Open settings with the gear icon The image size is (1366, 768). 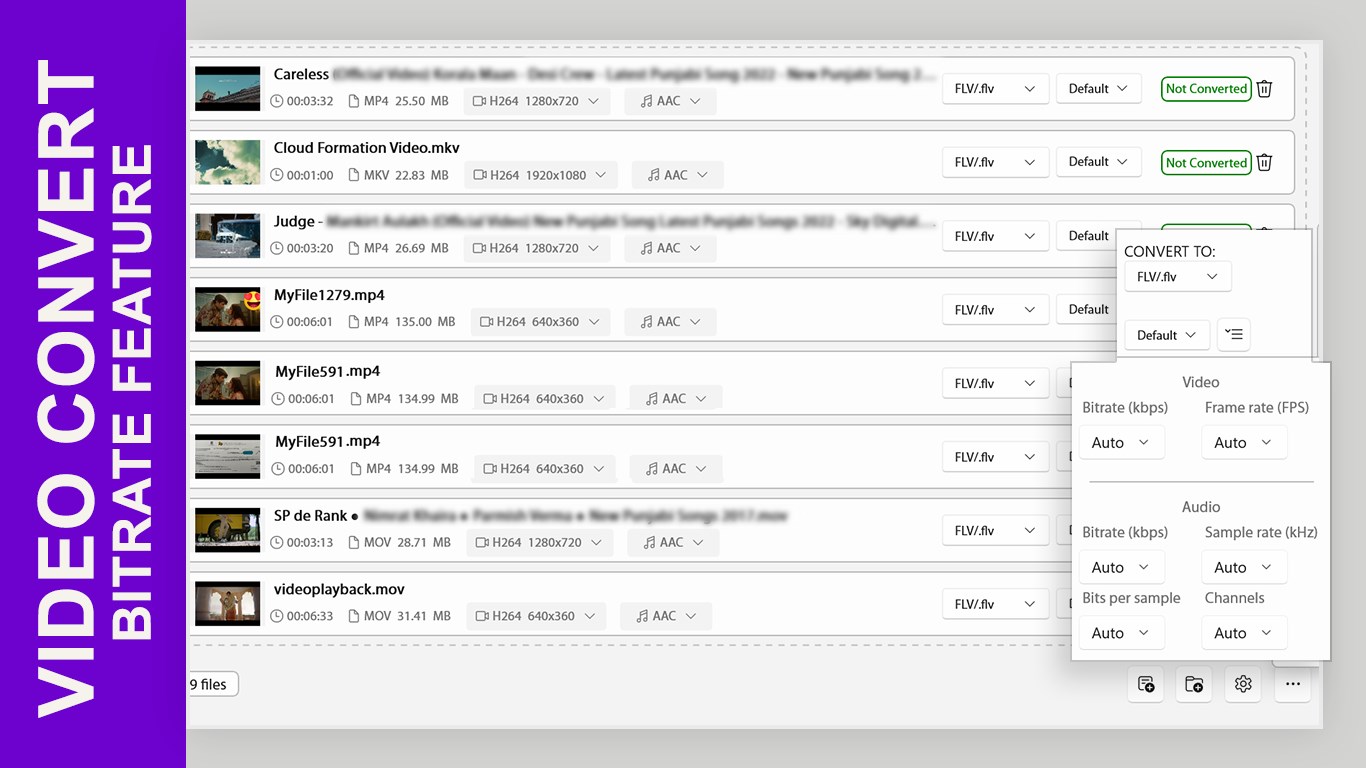(x=1243, y=684)
